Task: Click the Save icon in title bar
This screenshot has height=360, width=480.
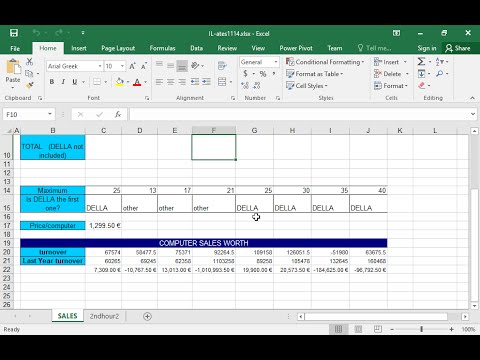Action: (14, 33)
